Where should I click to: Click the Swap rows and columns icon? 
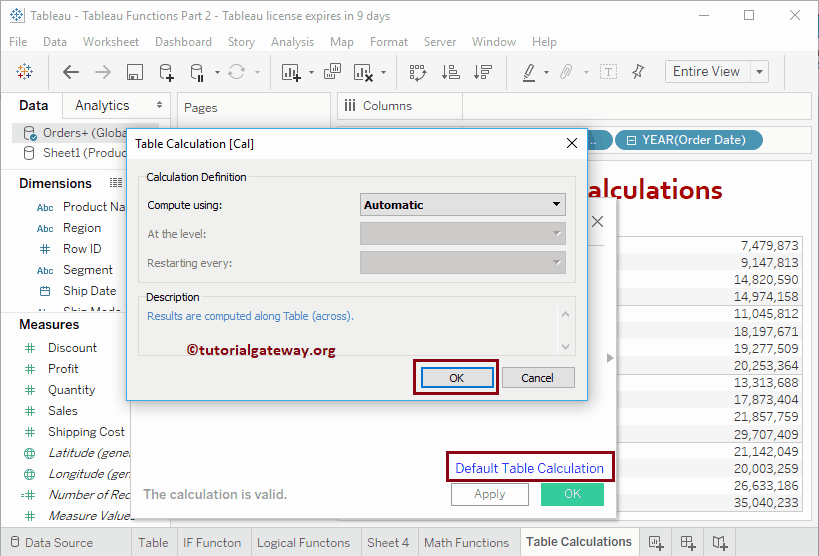tap(418, 72)
